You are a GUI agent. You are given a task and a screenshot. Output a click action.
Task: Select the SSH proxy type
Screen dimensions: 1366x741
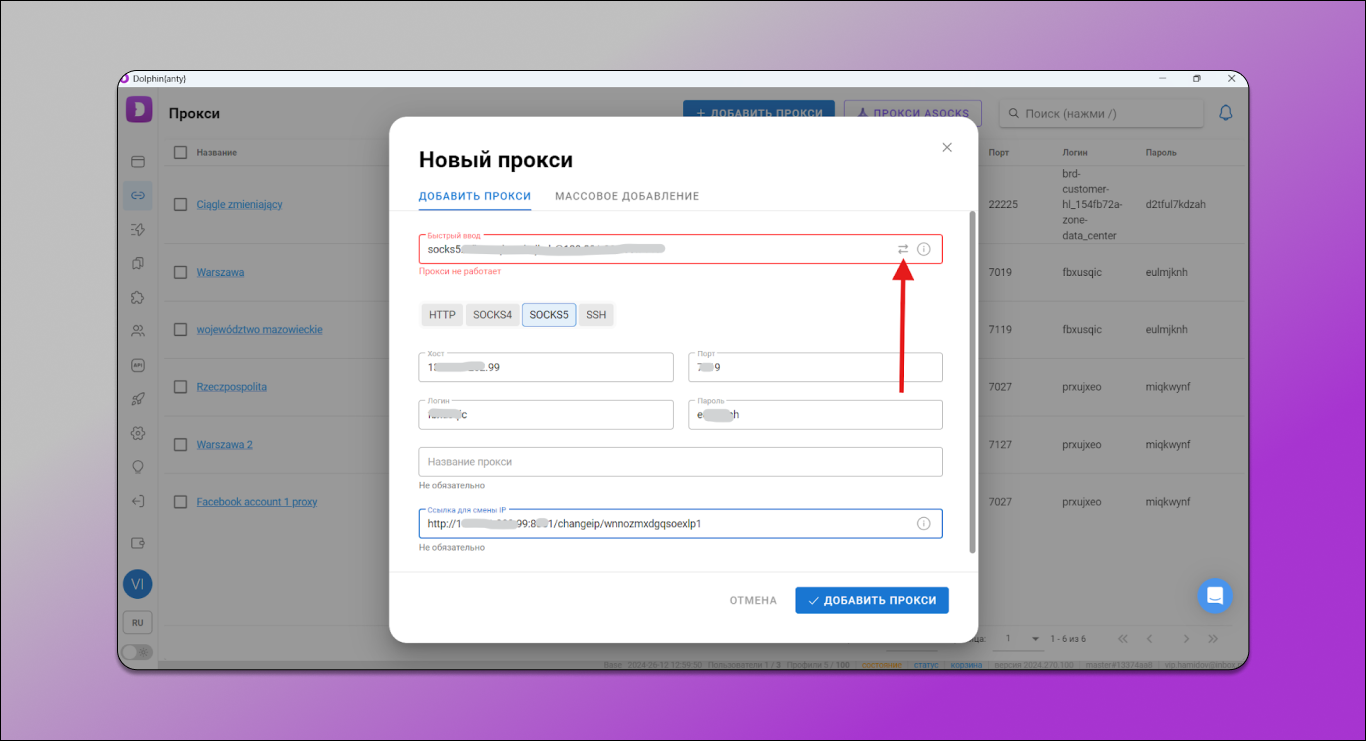pos(596,315)
